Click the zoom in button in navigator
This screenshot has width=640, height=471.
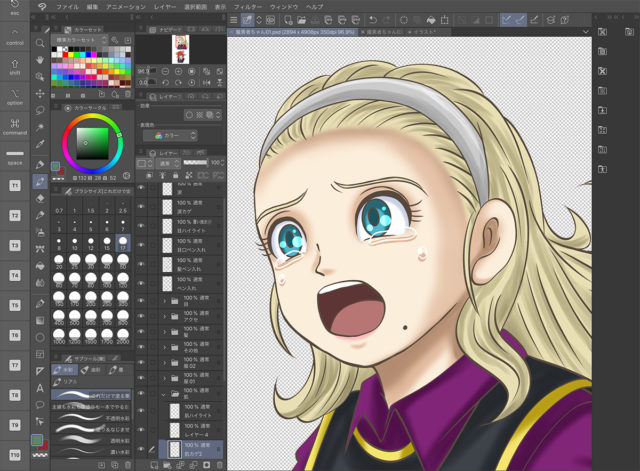178,71
